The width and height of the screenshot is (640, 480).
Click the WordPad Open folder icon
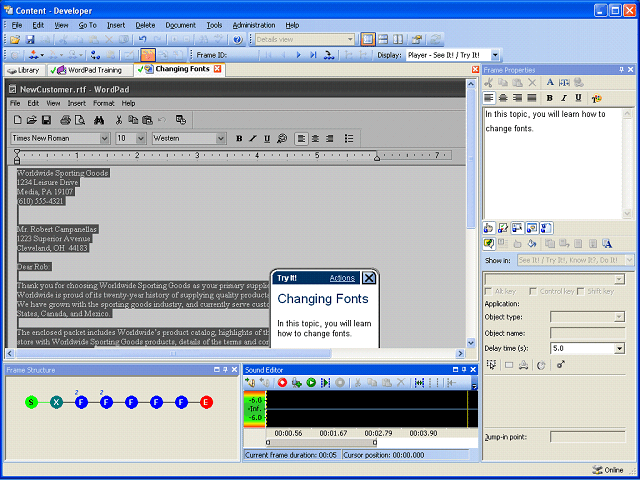click(x=31, y=120)
